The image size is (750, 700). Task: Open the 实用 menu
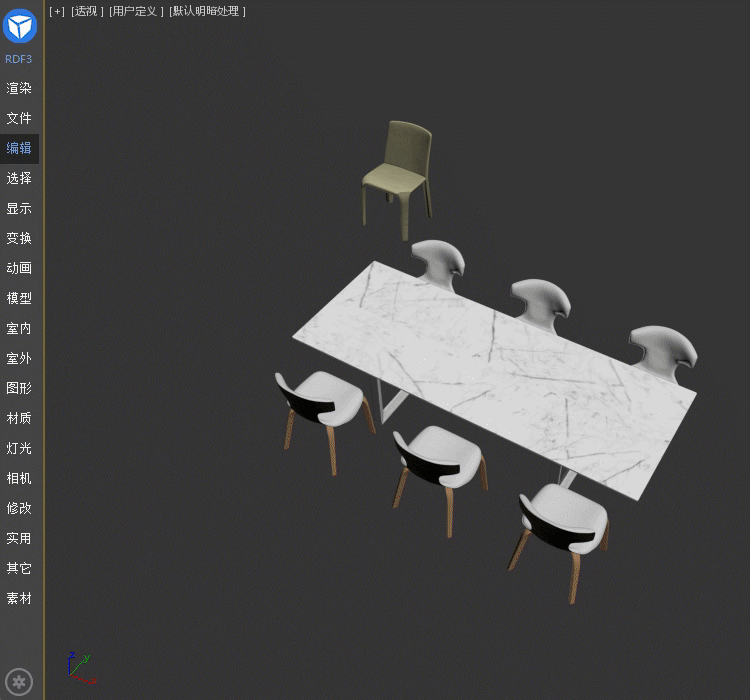(19, 538)
